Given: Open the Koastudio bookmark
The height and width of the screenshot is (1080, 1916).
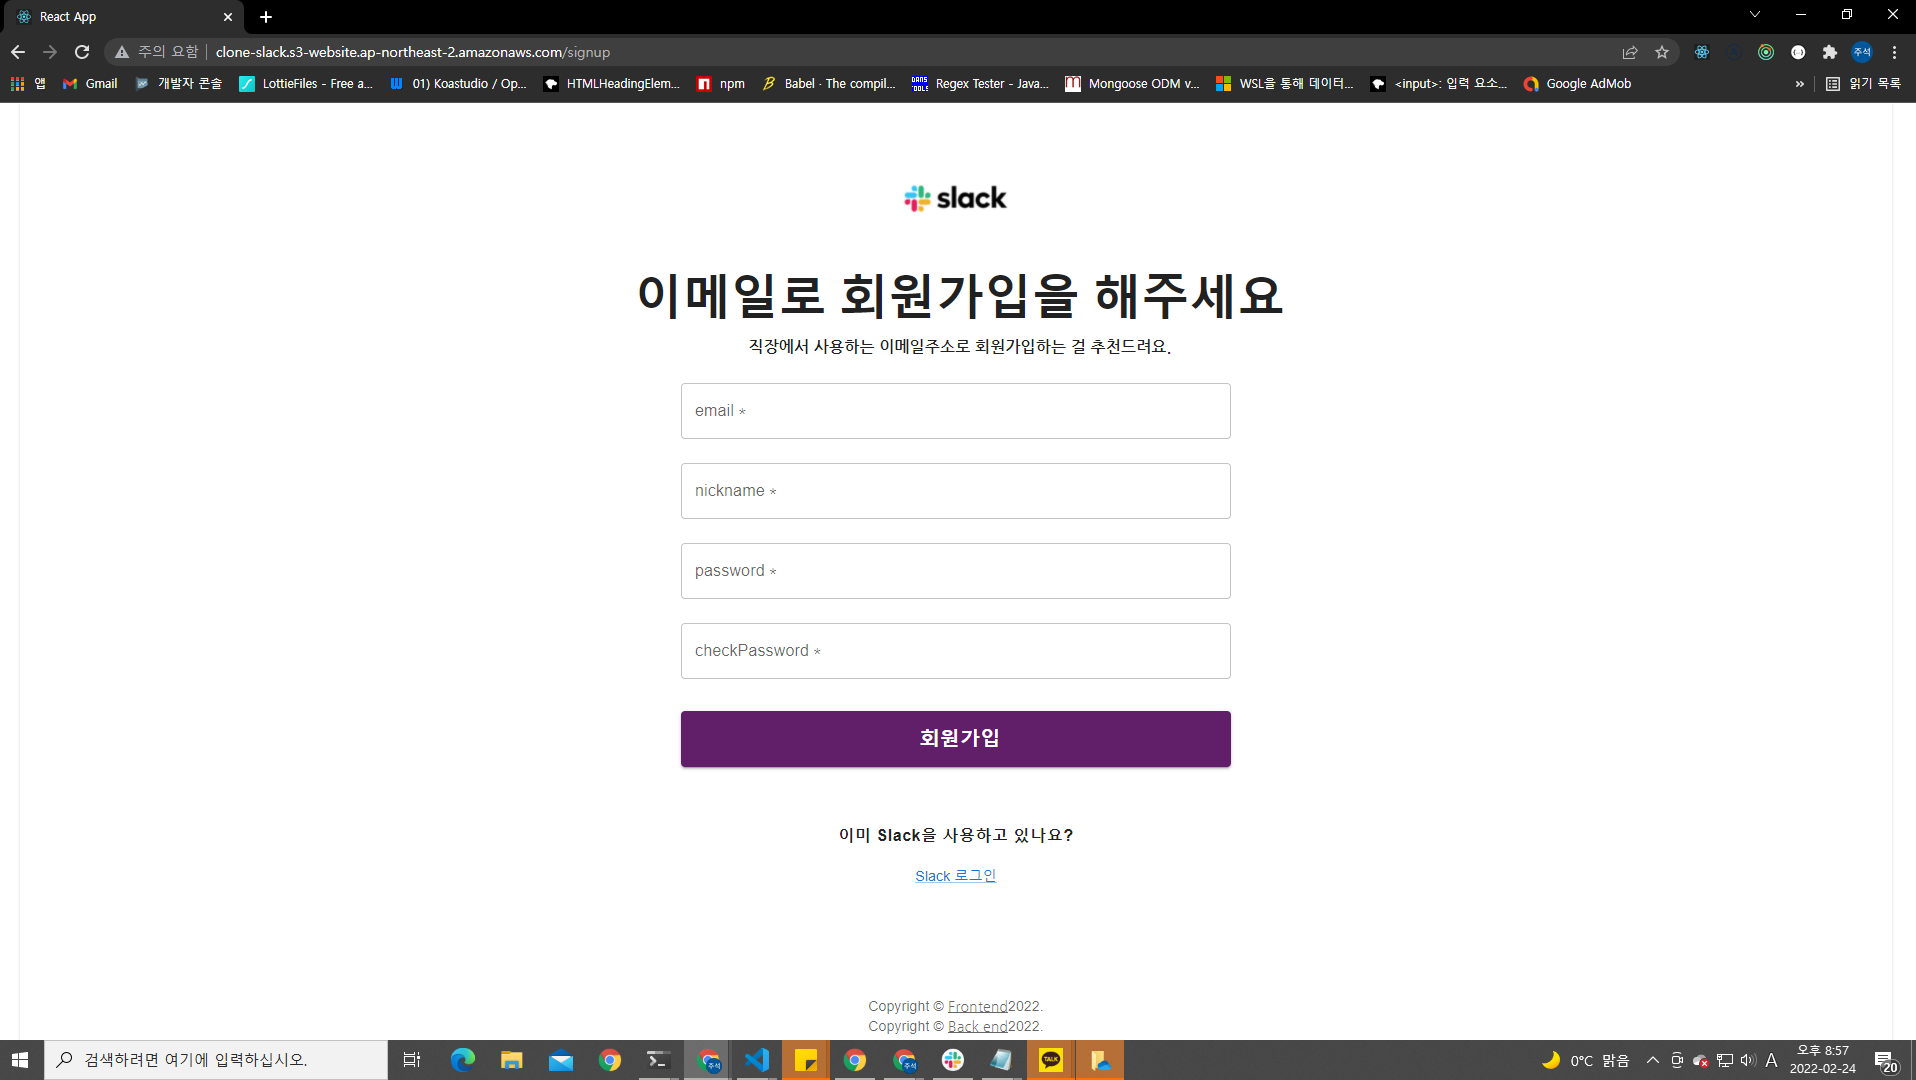Looking at the screenshot, I should pyautogui.click(x=458, y=84).
